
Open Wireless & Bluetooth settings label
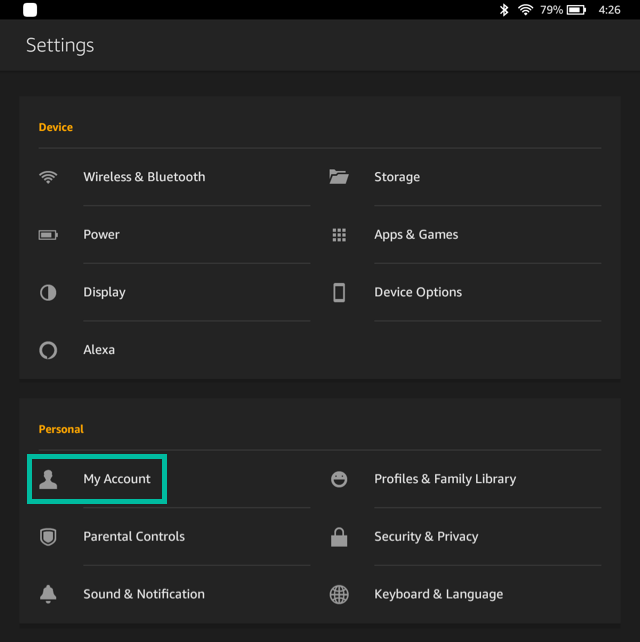[144, 177]
